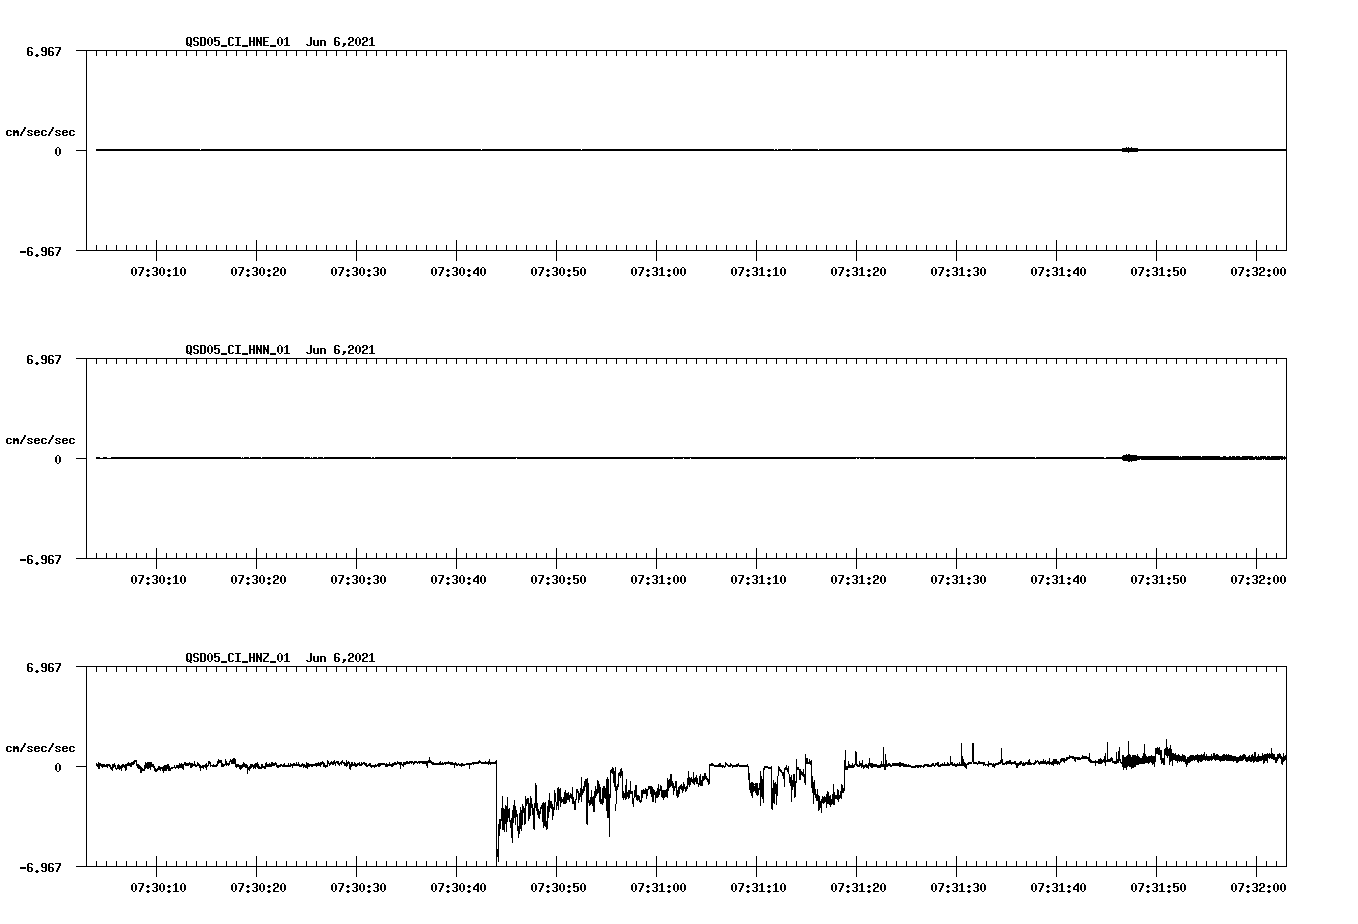Click 07:32:00 time label under HNE plot
The width and height of the screenshot is (1358, 924).
1258,271
